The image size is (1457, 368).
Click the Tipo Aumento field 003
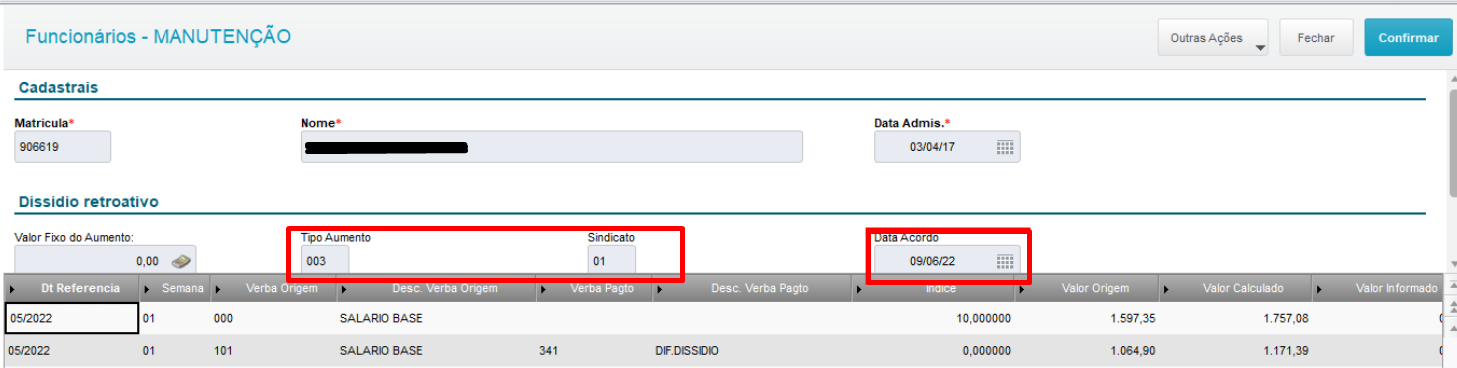point(325,261)
